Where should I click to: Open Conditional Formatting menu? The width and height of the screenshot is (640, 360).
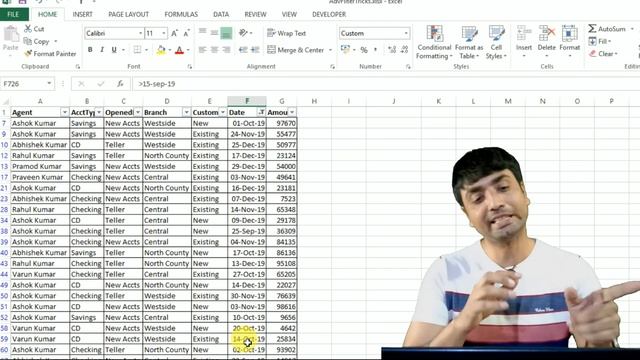tap(434, 42)
